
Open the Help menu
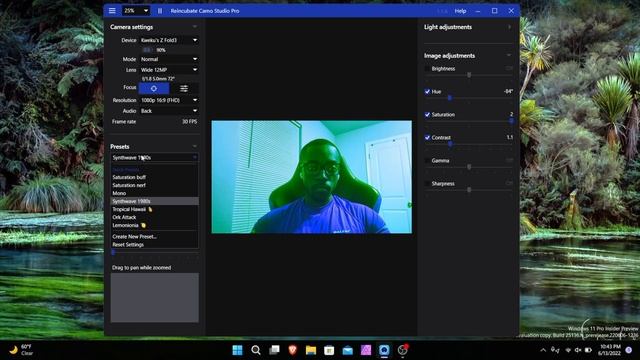(460, 11)
